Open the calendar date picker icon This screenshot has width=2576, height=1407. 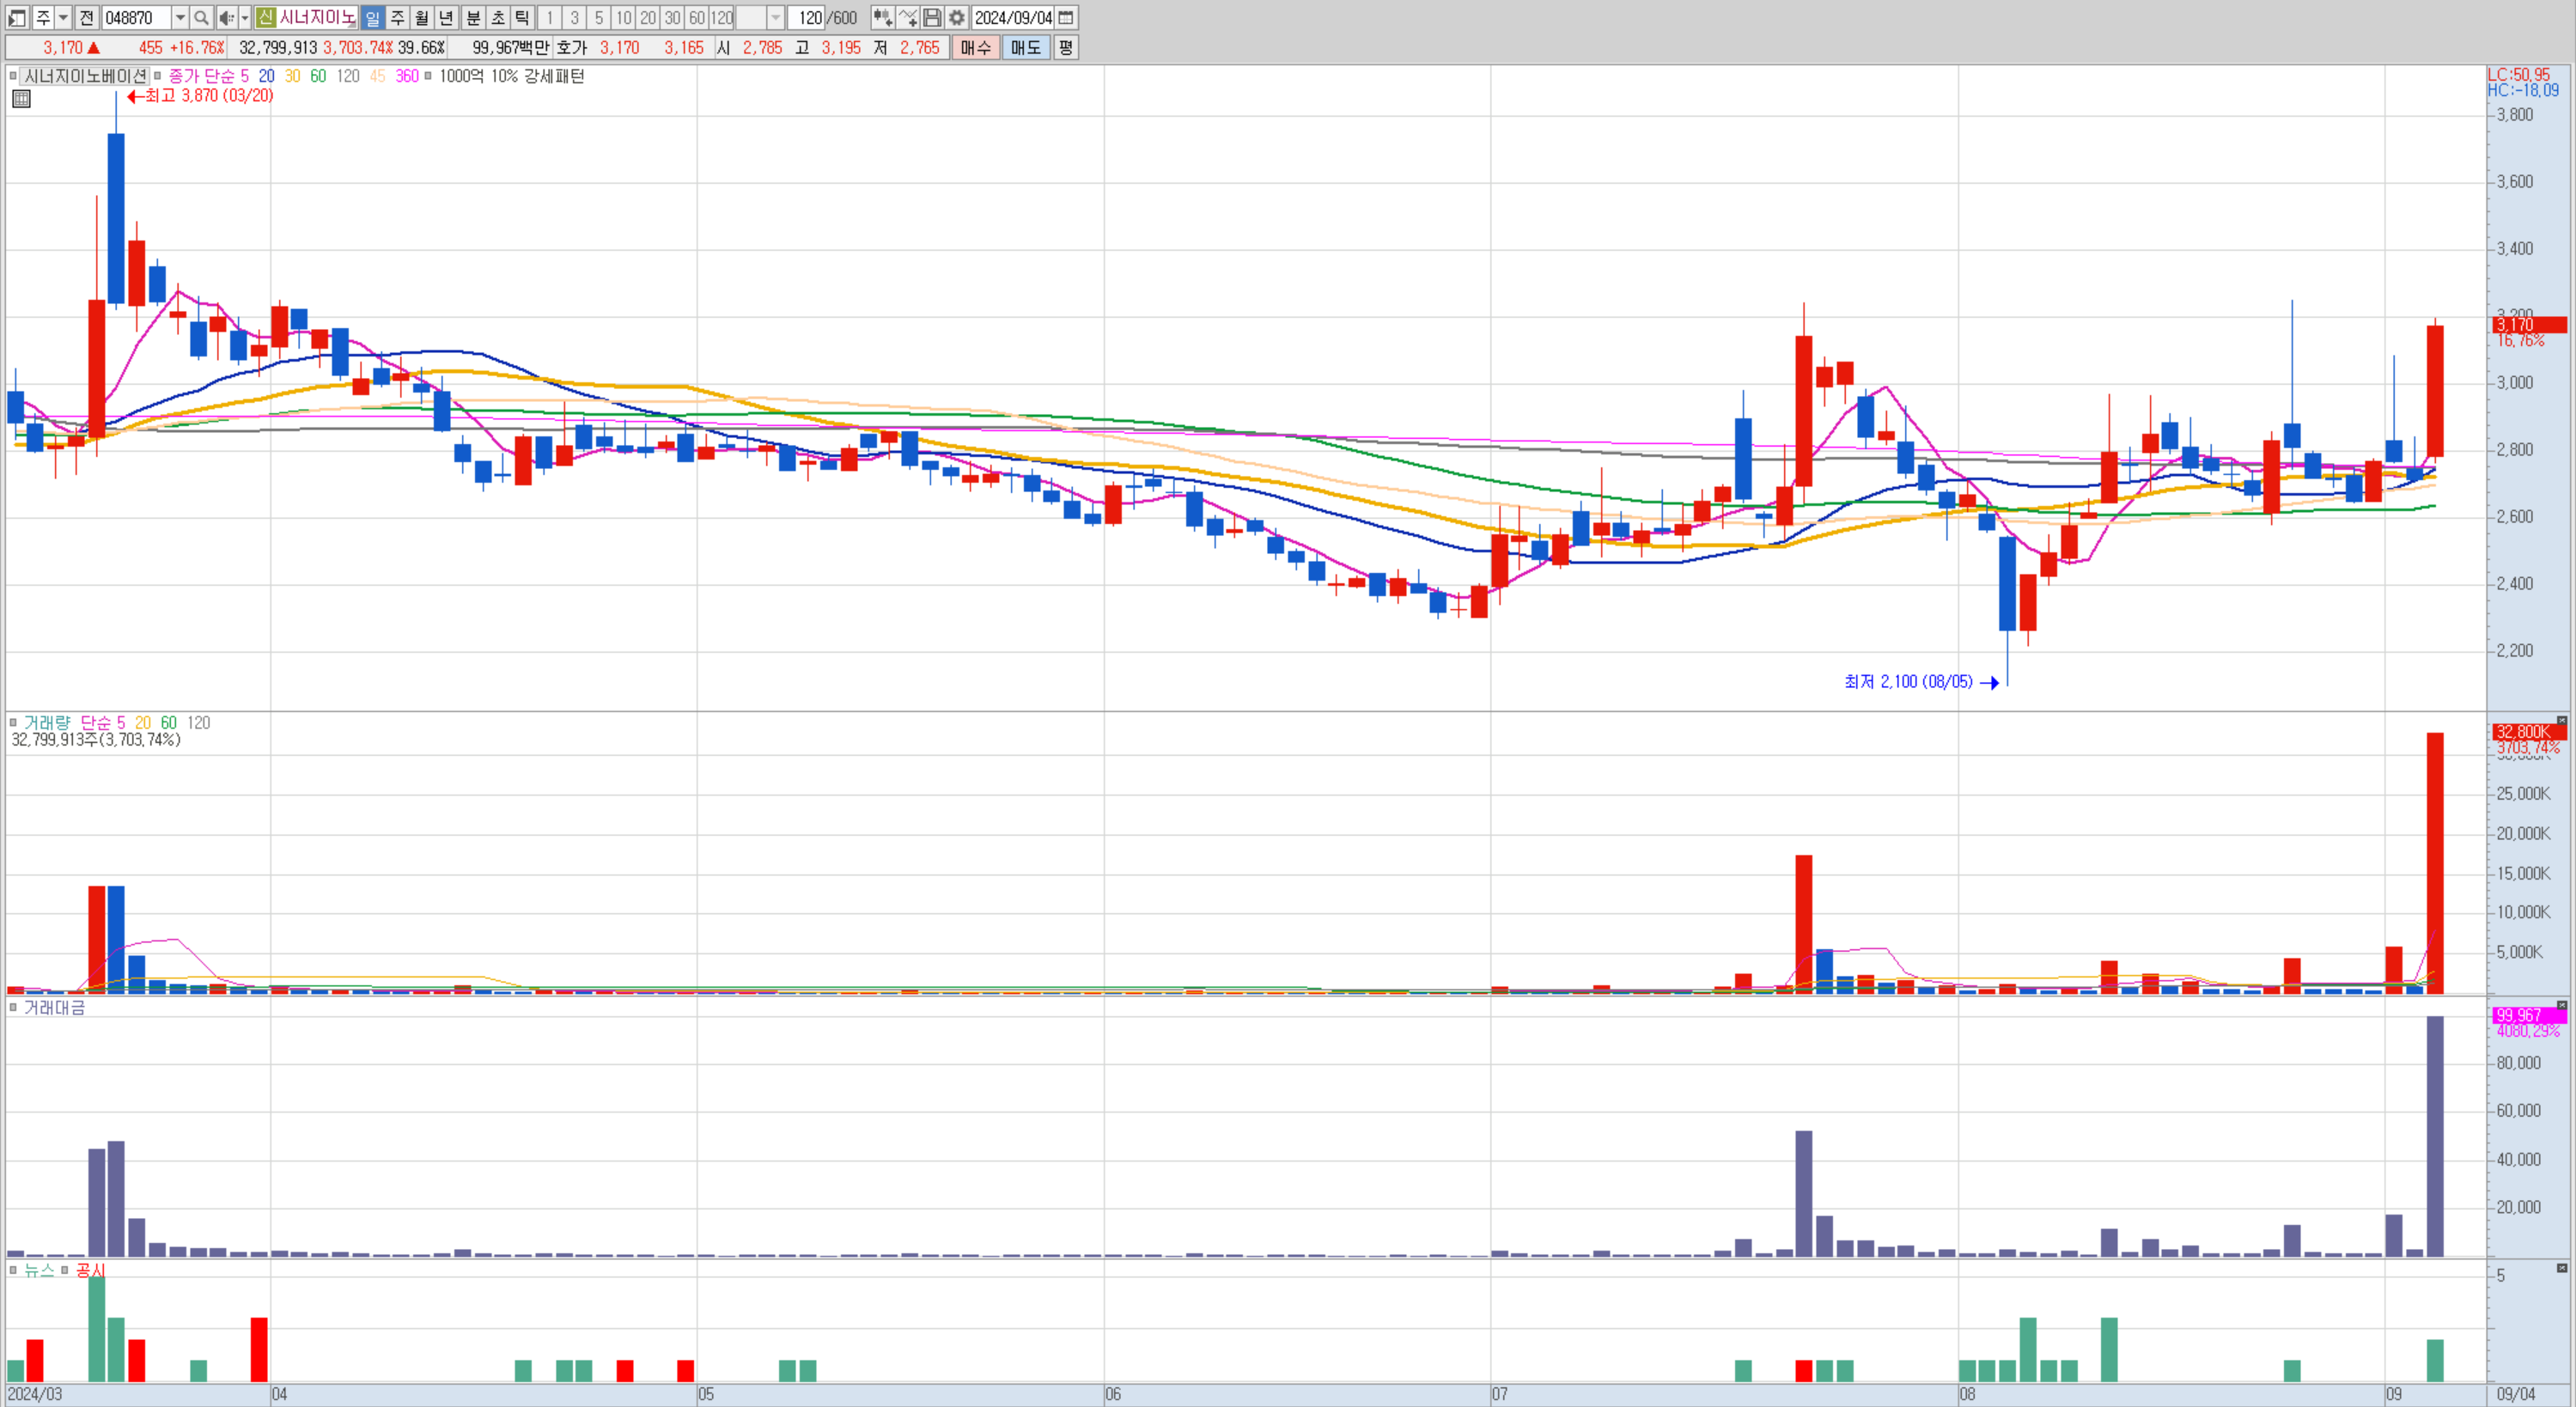[x=1066, y=18]
